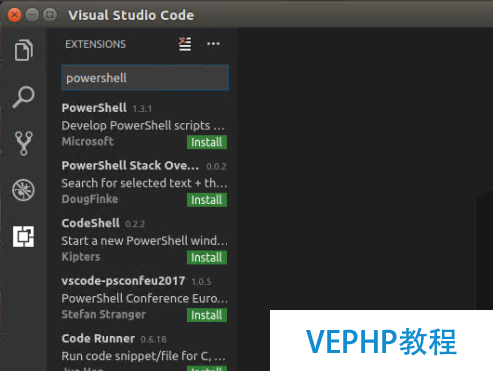This screenshot has width=493, height=371.
Task: Focus the powershell extensions search box
Action: [x=145, y=78]
